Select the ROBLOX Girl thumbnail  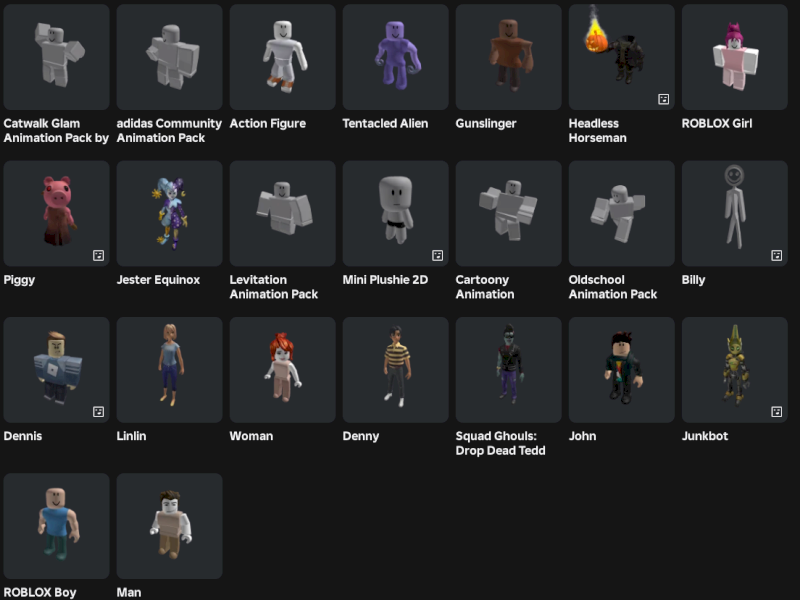pyautogui.click(x=735, y=57)
